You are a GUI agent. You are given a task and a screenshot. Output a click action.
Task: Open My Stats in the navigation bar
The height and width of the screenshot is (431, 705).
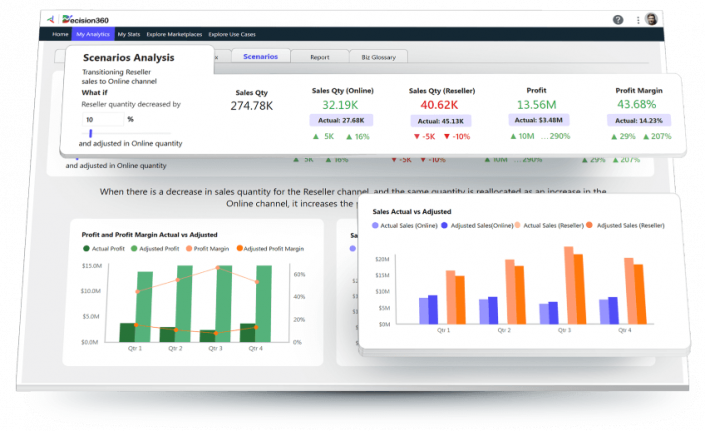coord(129,34)
